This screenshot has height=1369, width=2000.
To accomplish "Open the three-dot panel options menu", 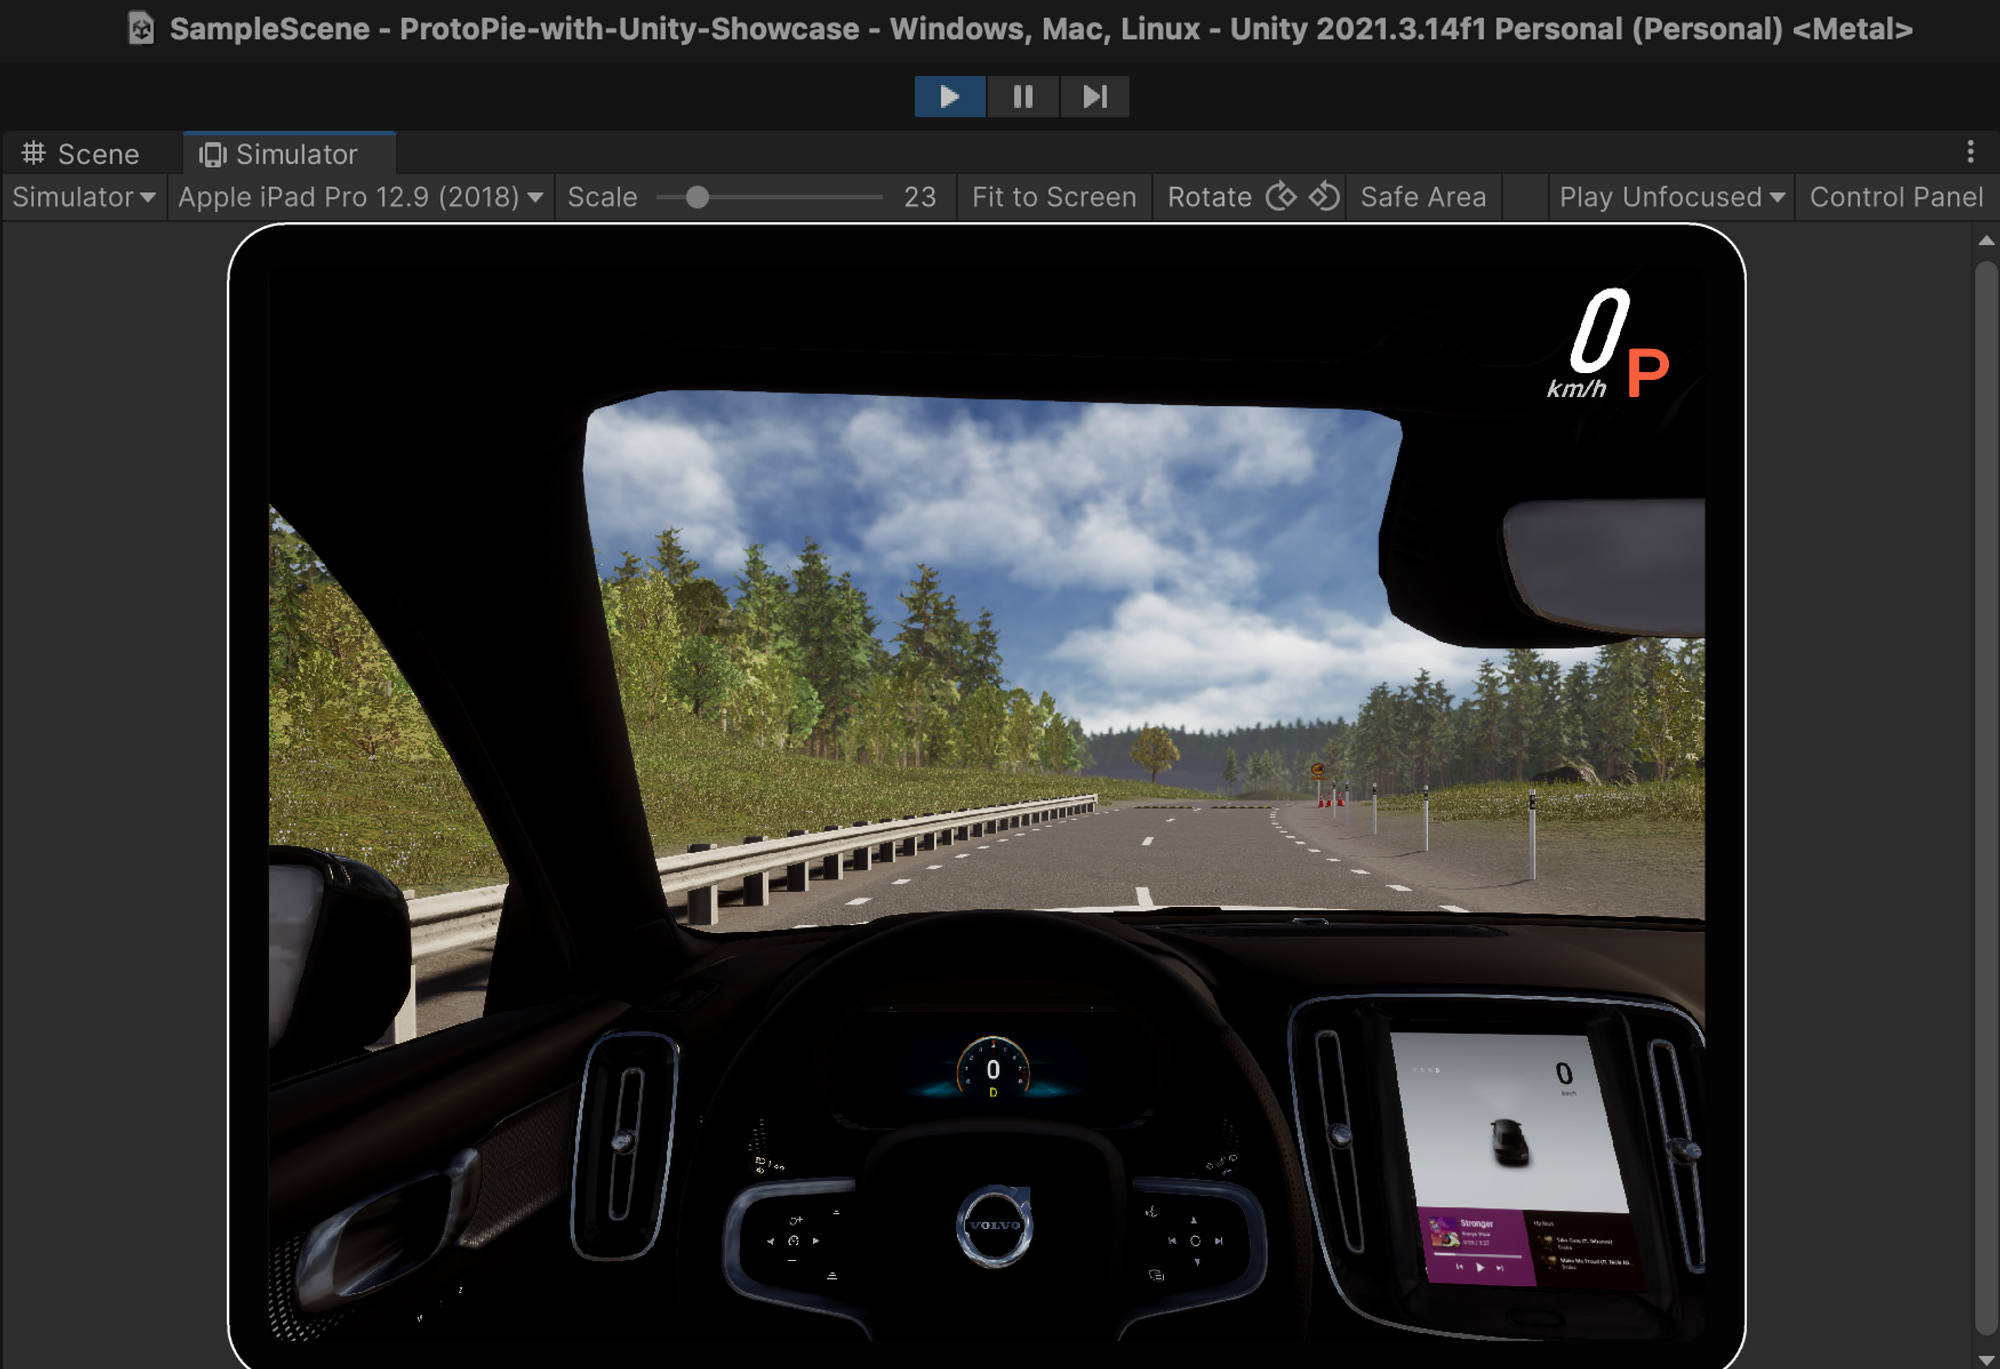I will point(1970,152).
